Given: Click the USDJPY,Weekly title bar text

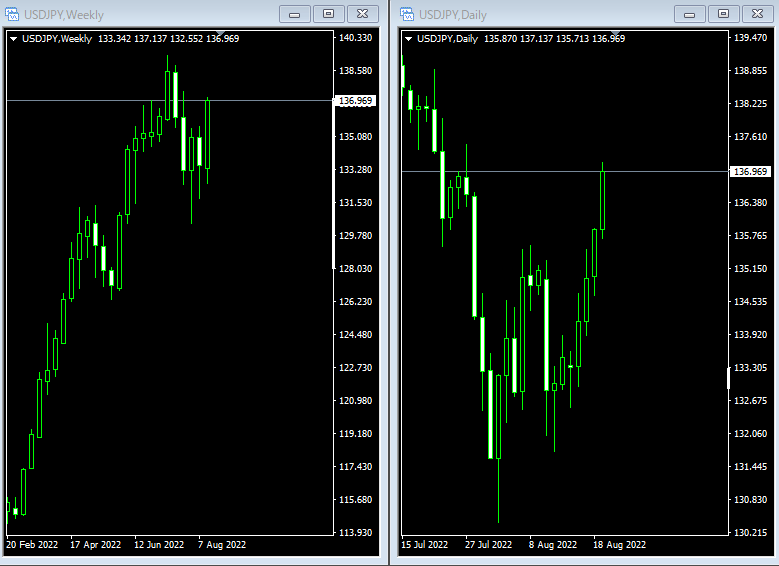Looking at the screenshot, I should pyautogui.click(x=64, y=15).
